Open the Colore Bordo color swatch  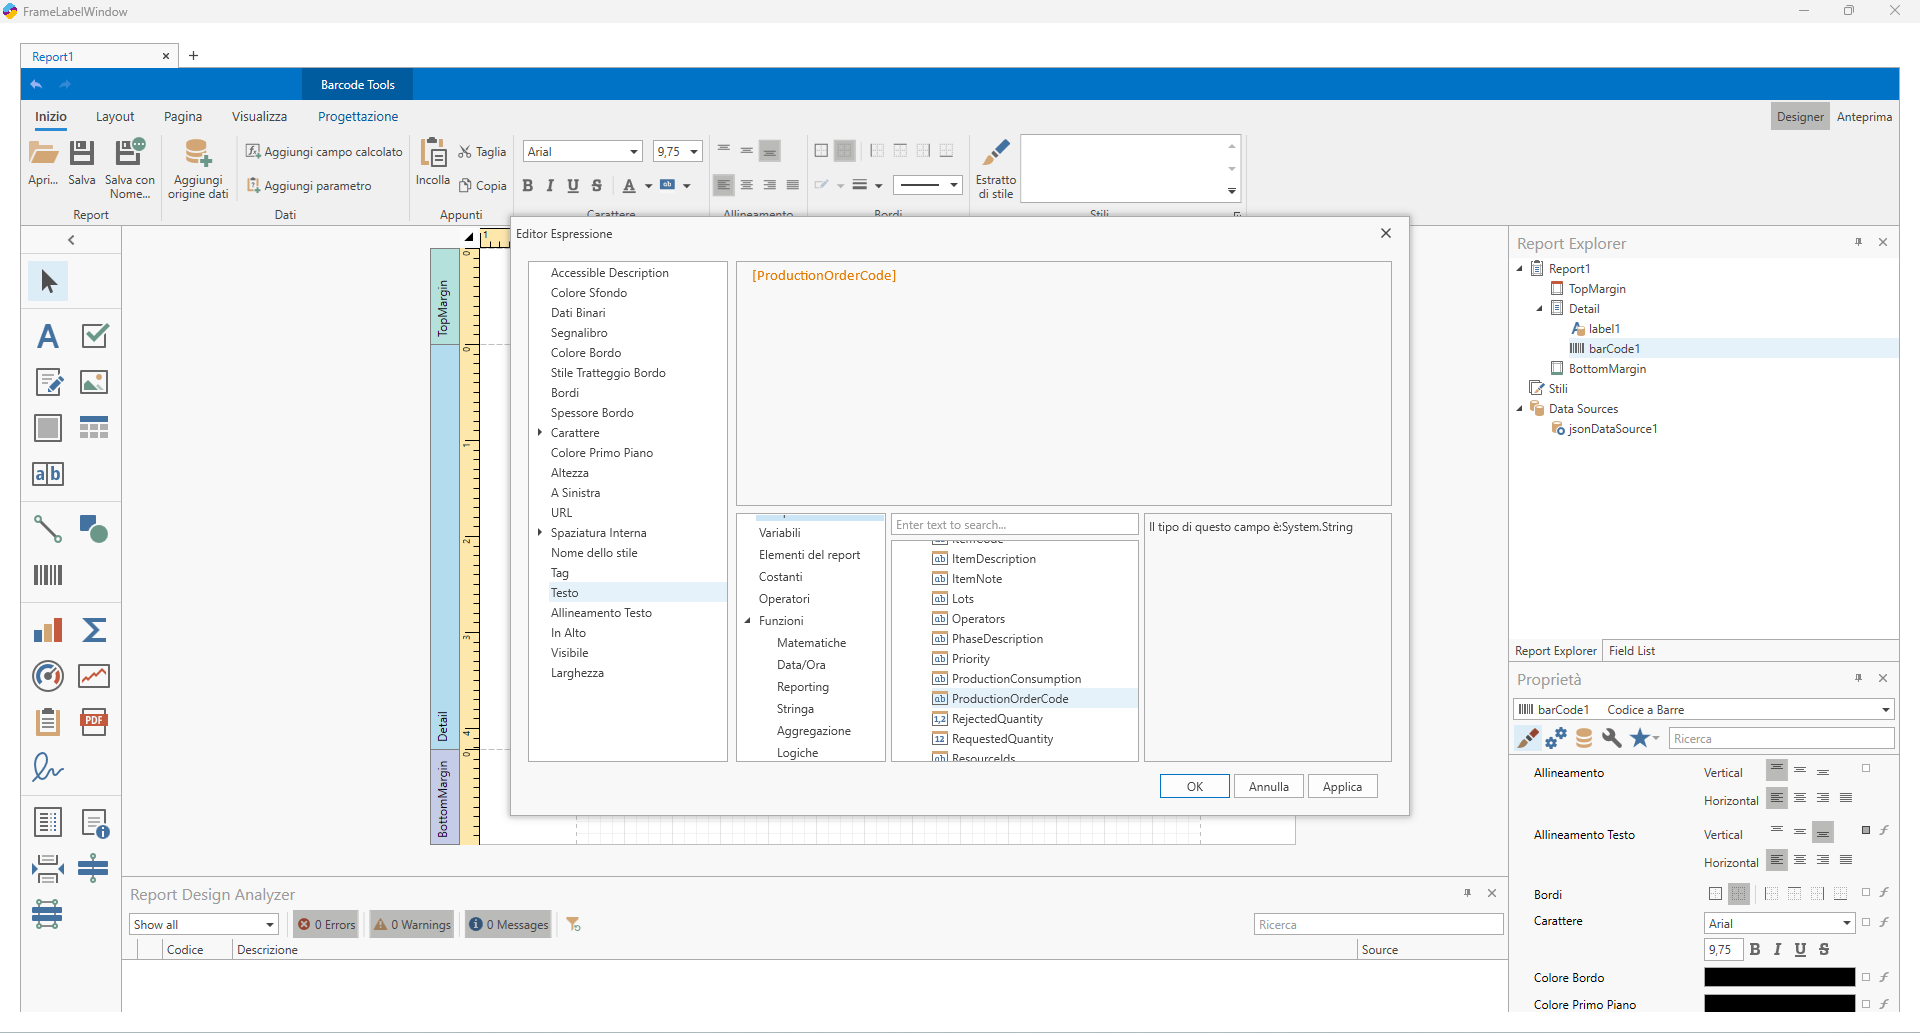click(1779, 977)
